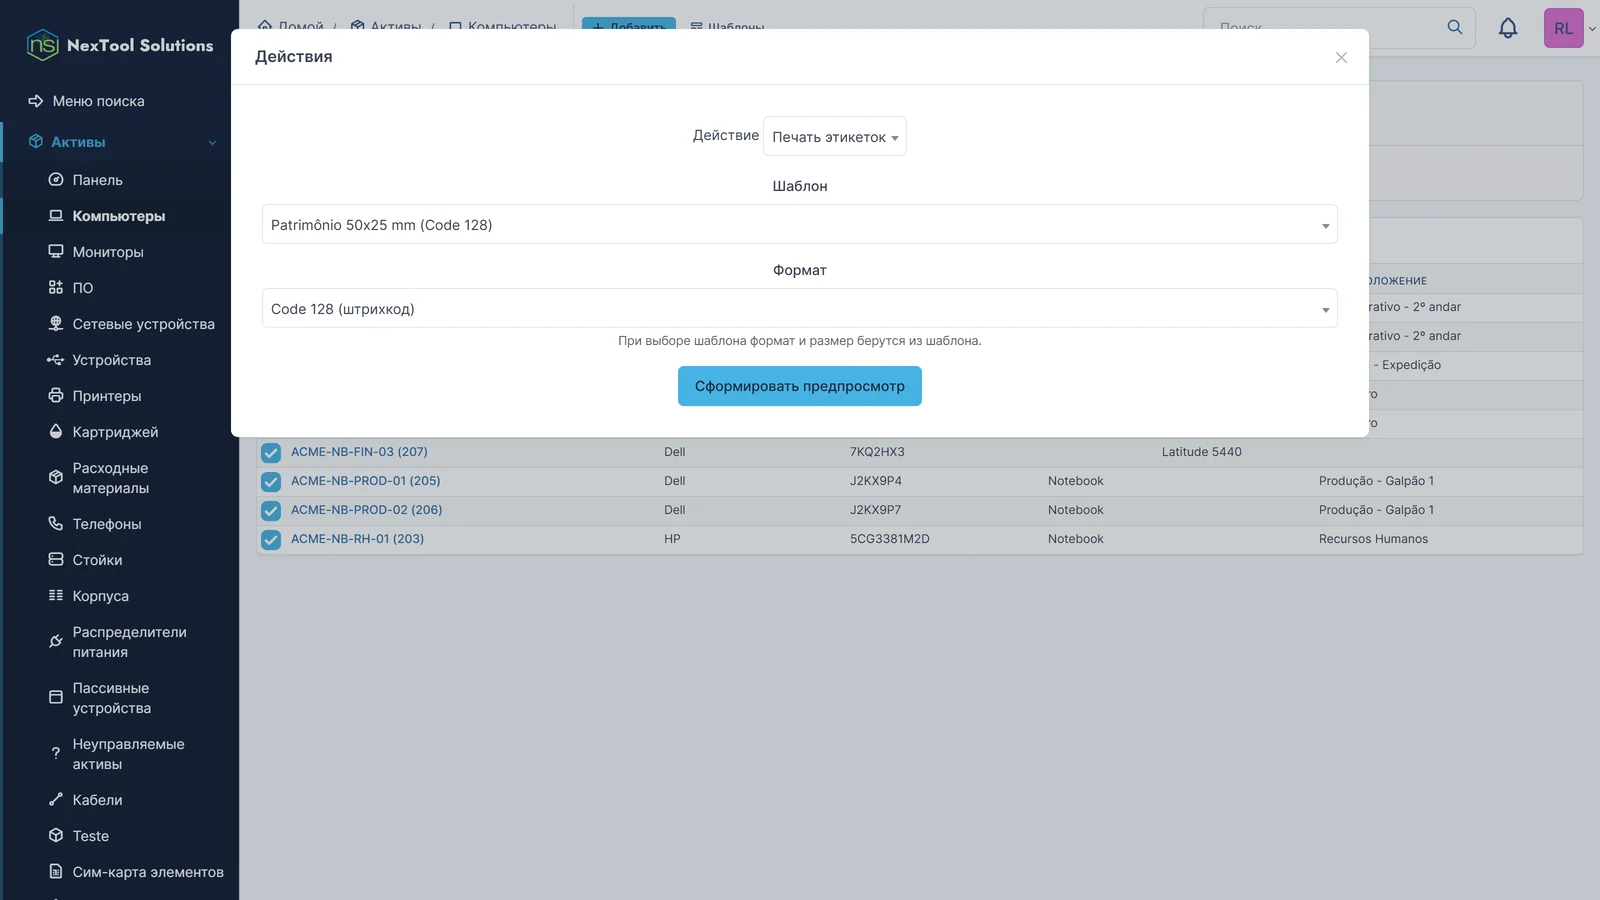Click the Принтеры printer icon

click(x=56, y=396)
